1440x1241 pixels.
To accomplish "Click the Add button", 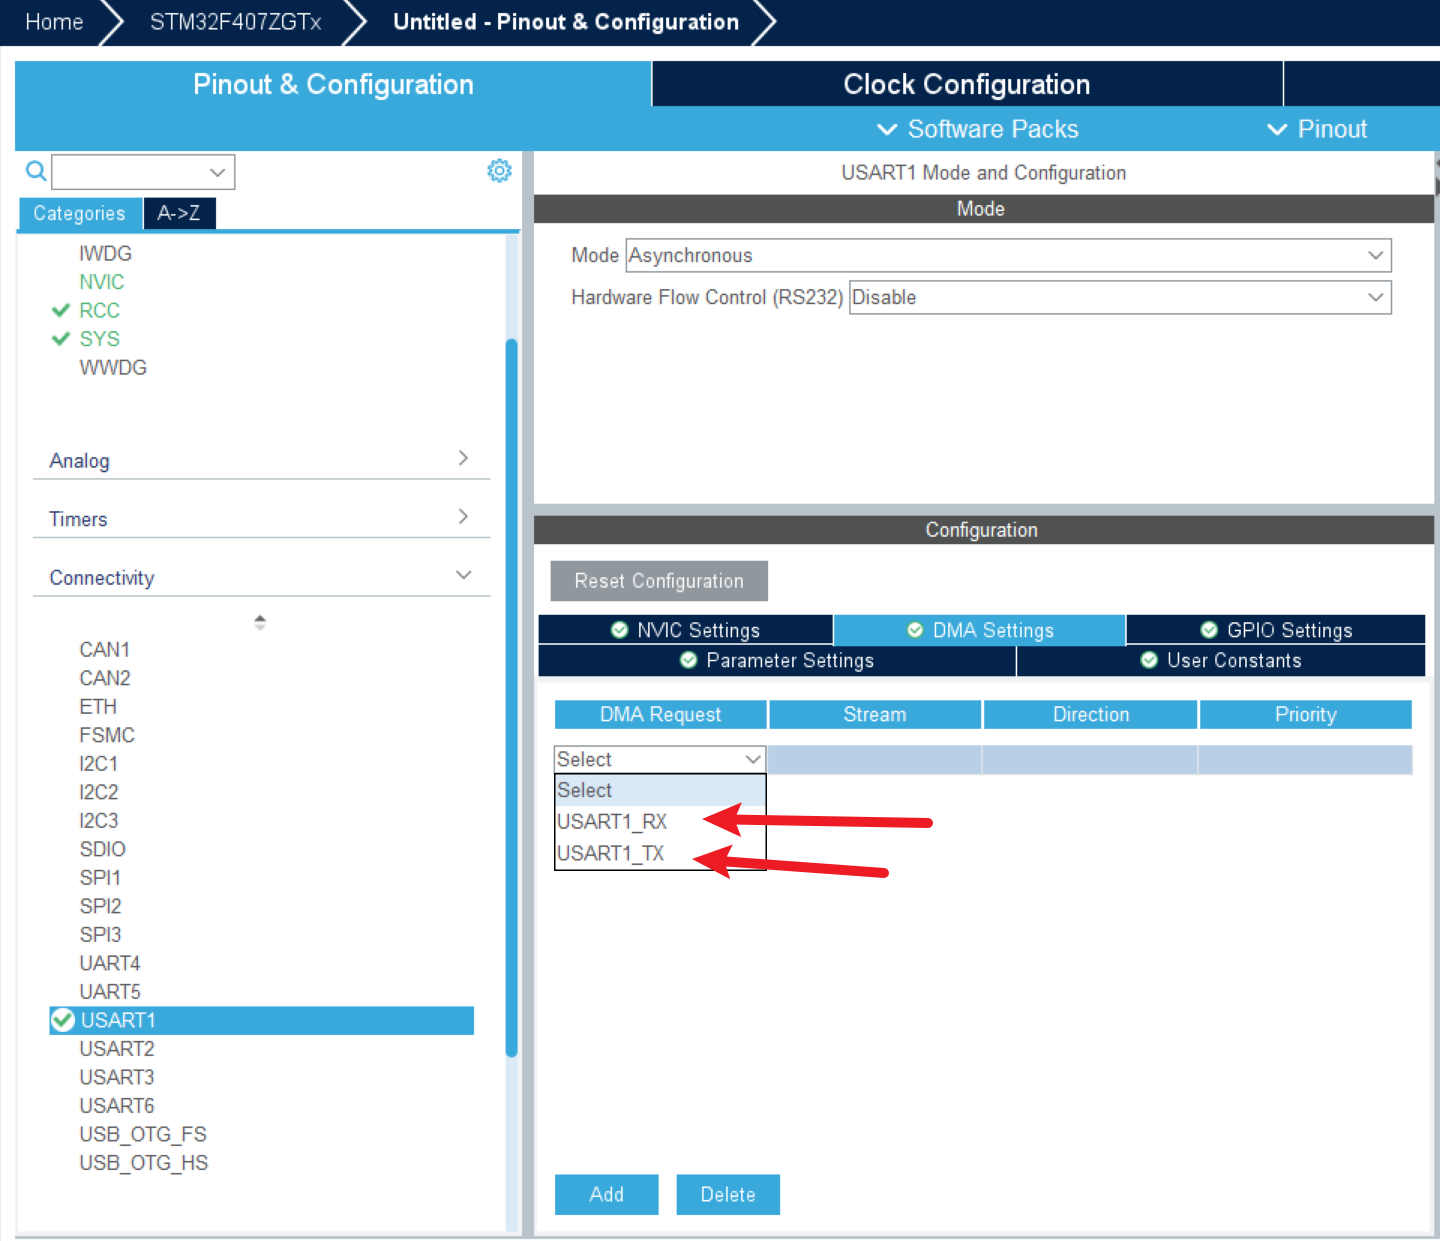I will 607,1194.
